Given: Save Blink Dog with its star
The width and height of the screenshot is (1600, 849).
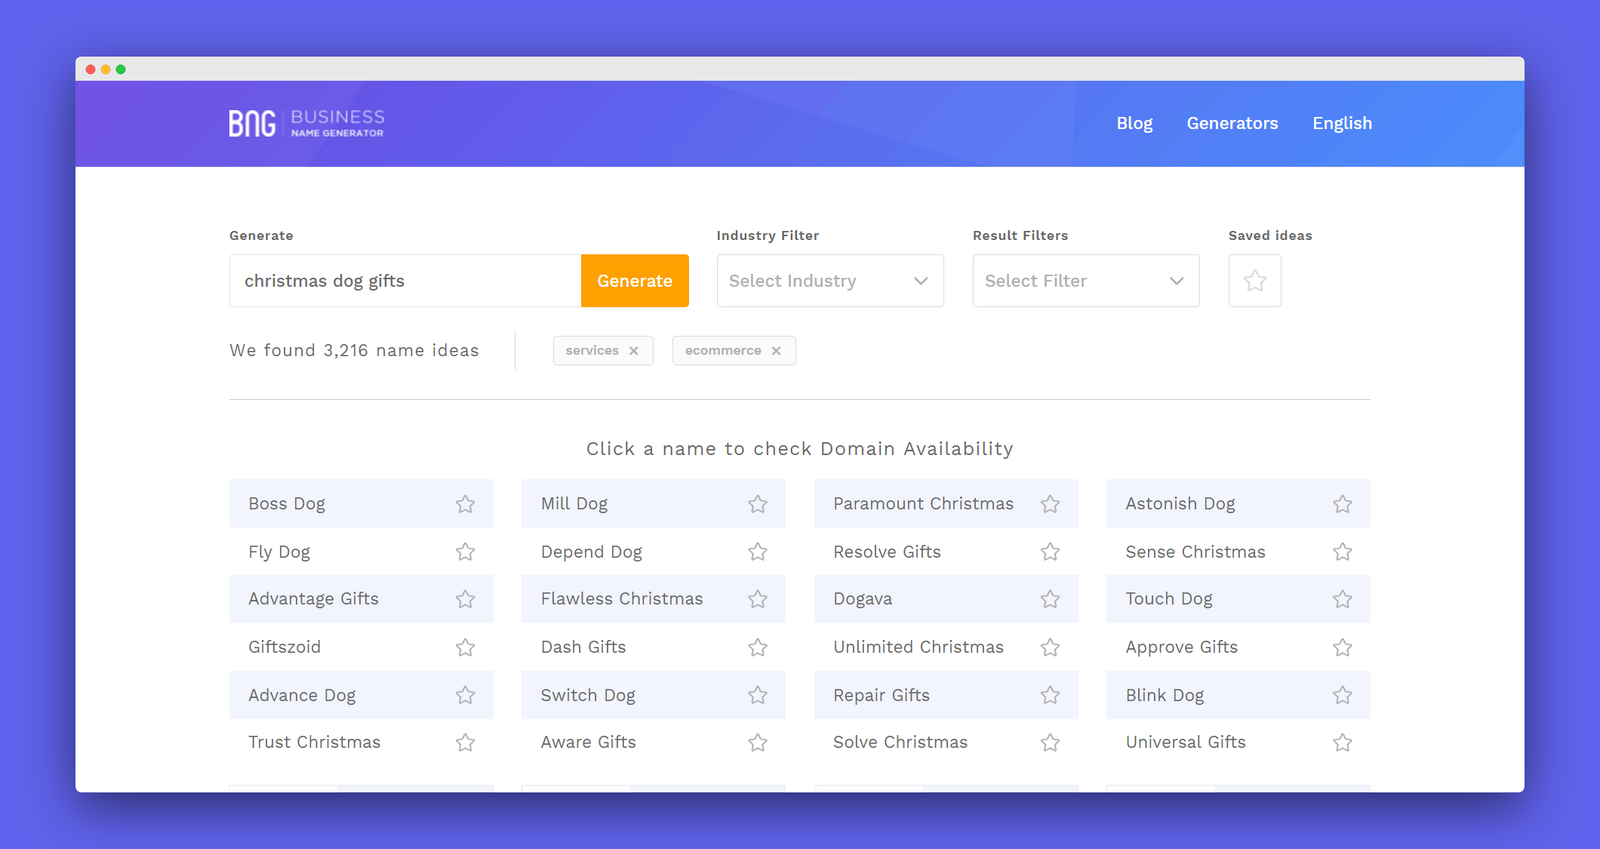Looking at the screenshot, I should tap(1343, 695).
